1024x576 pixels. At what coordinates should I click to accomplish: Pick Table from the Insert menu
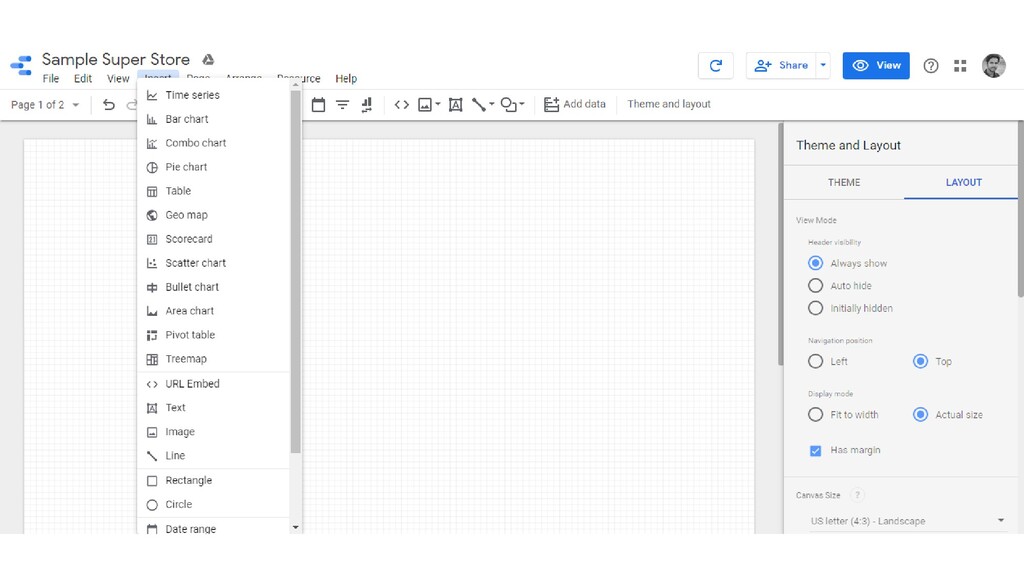click(x=214, y=191)
